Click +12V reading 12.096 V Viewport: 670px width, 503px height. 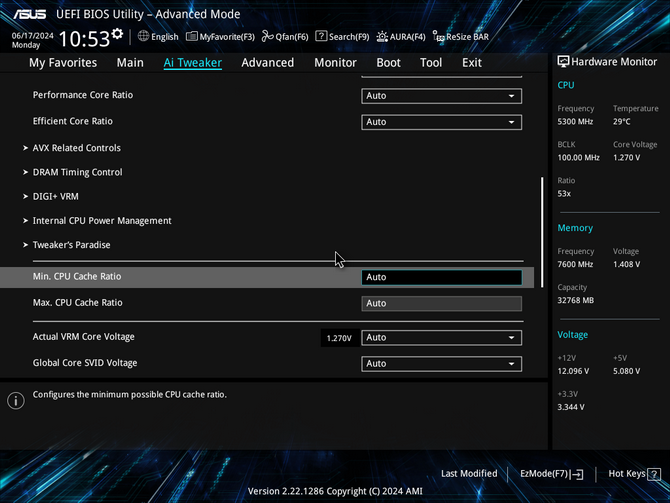[x=573, y=371]
